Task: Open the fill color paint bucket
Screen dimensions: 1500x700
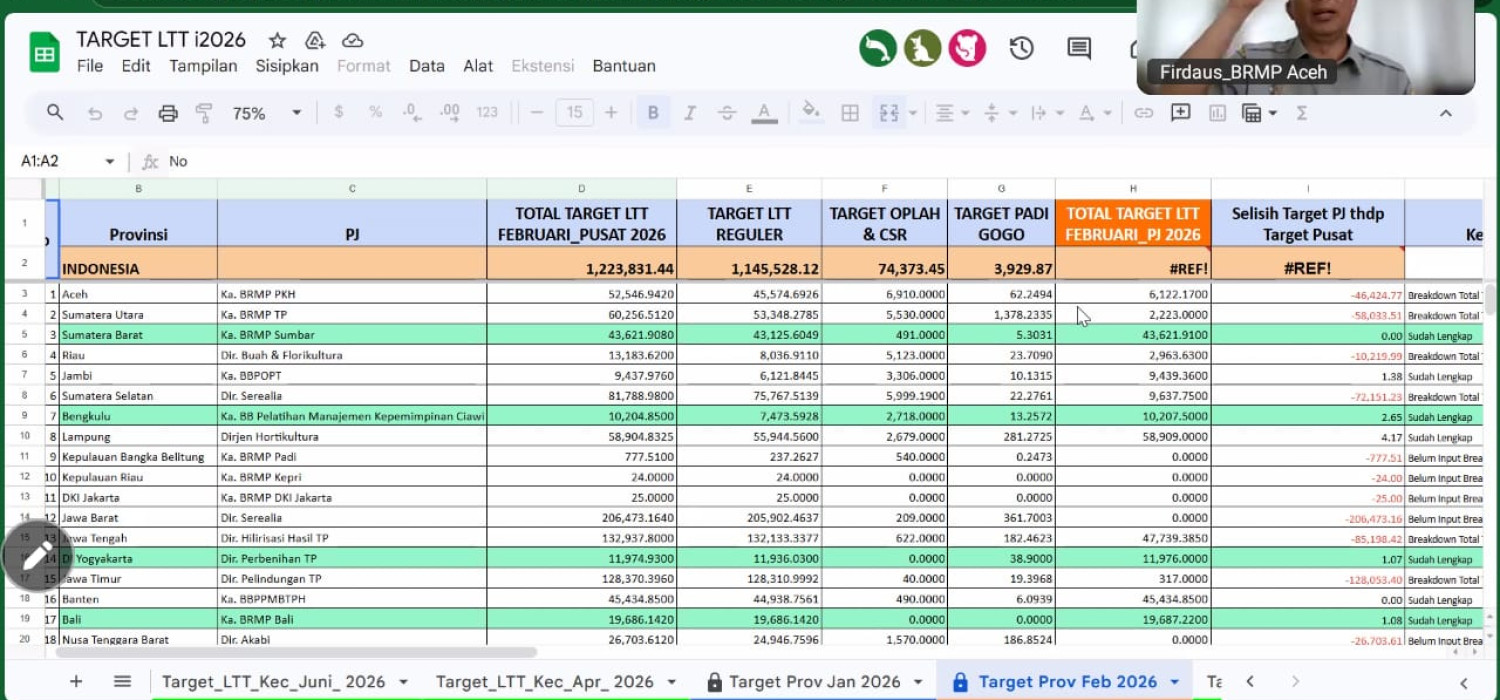Action: 811,113
